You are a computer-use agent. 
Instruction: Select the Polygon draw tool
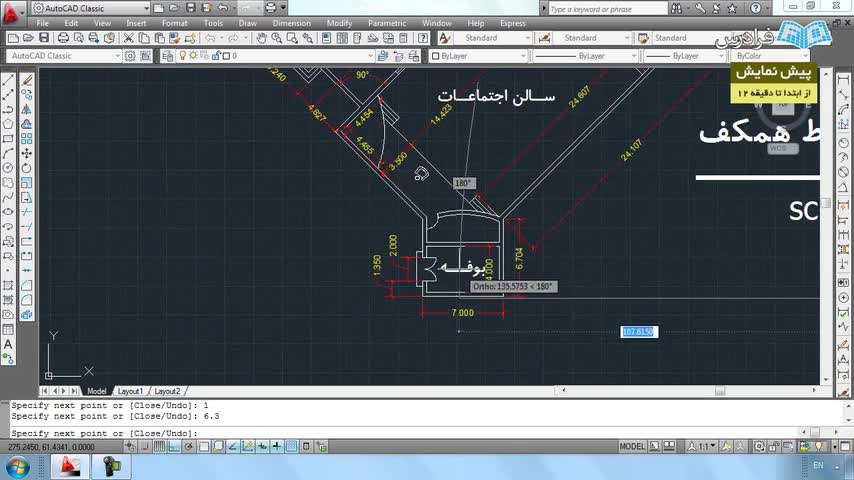8,124
